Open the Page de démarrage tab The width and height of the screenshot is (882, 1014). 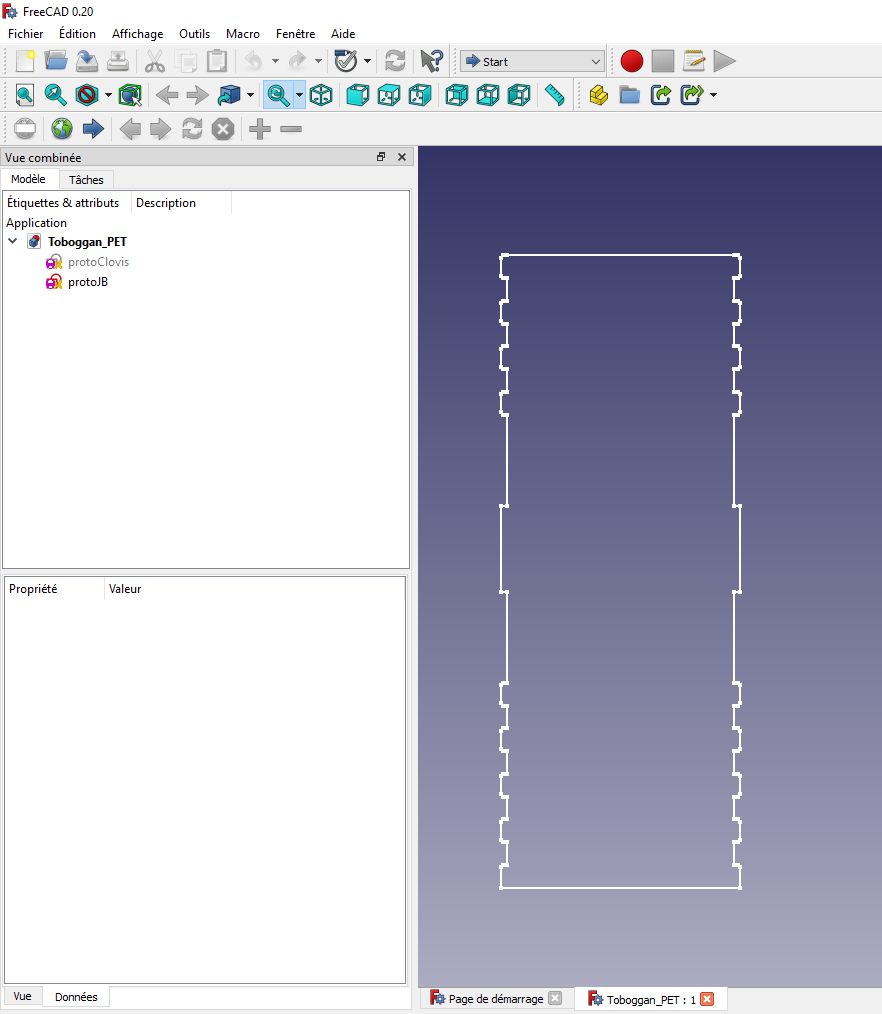(x=495, y=999)
